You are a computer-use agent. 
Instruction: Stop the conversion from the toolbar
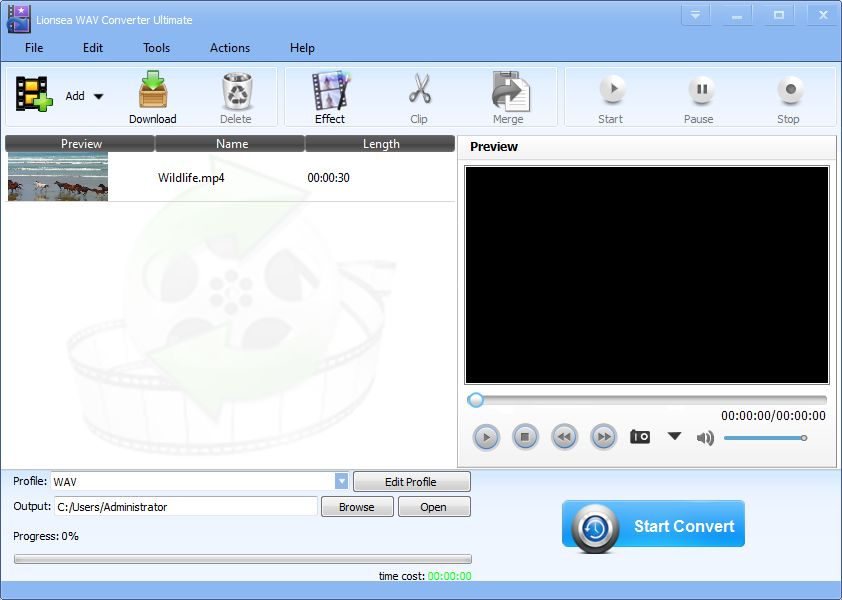[788, 100]
